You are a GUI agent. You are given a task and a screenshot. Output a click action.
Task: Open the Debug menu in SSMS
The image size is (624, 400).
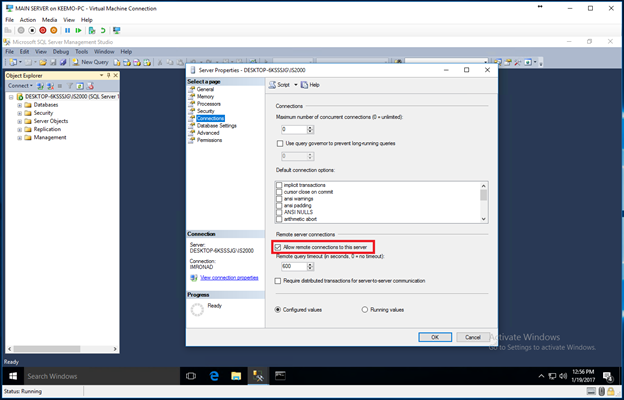pyautogui.click(x=61, y=52)
